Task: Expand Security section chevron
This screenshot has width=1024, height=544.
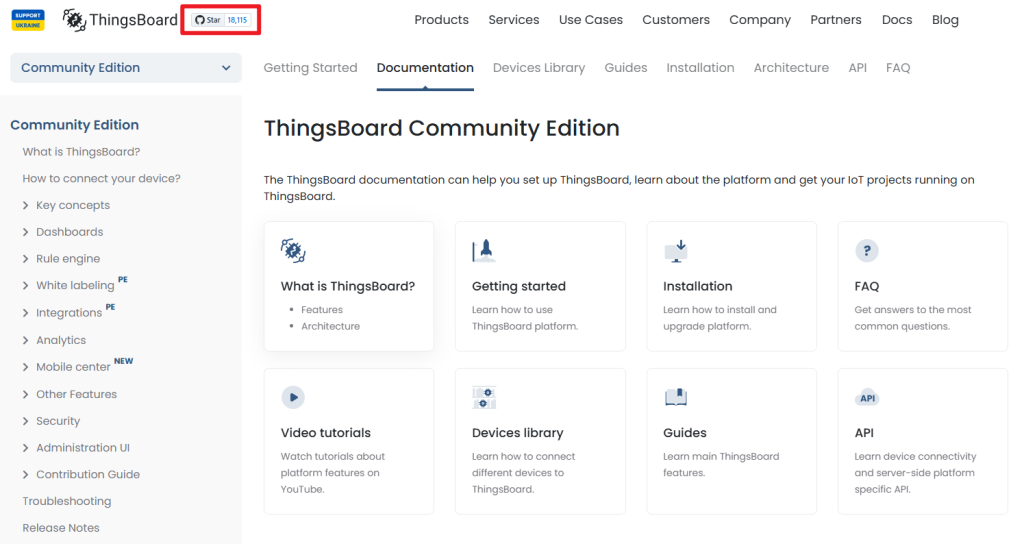Action: [x=25, y=421]
